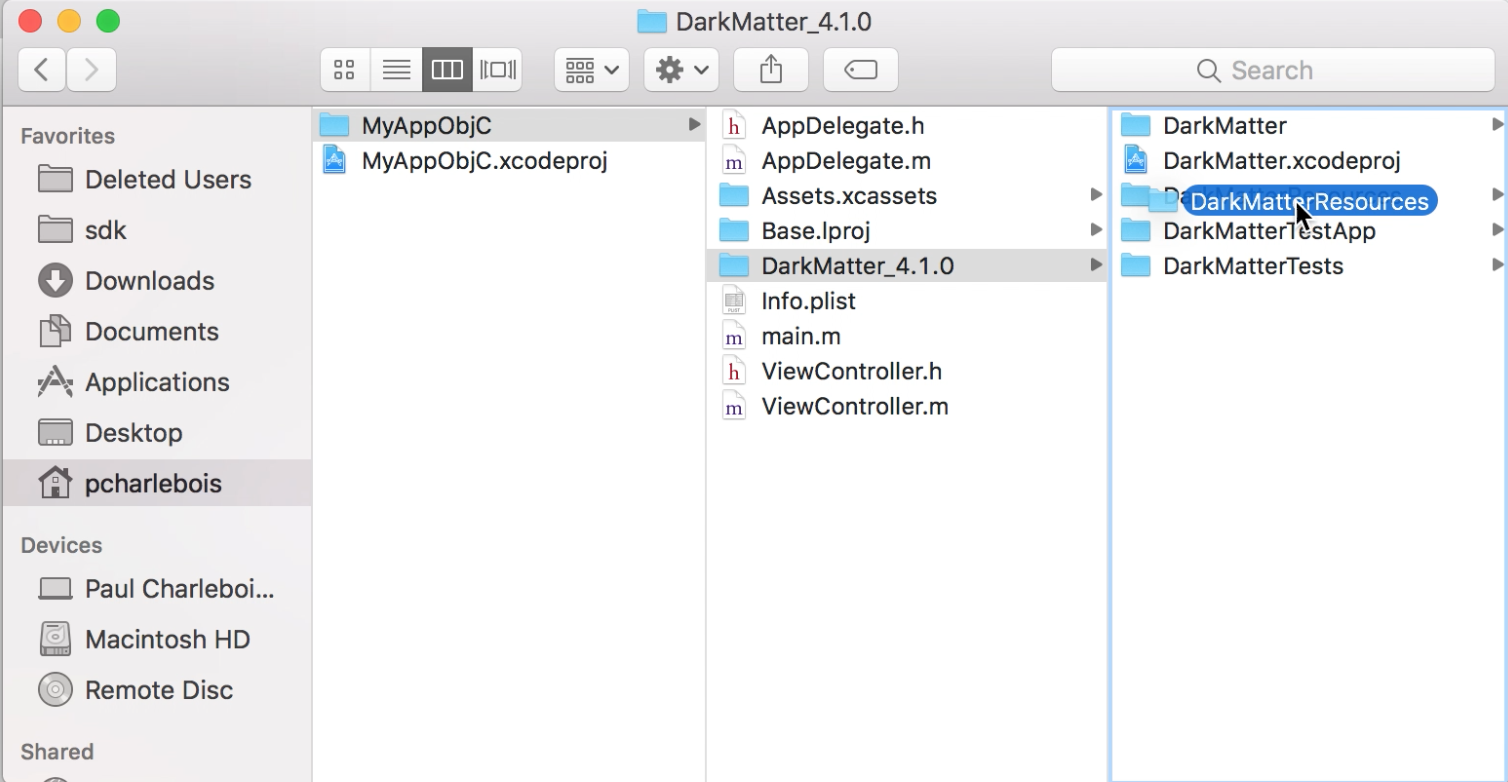Switch to list view mode
This screenshot has width=1508, height=782.
[396, 69]
